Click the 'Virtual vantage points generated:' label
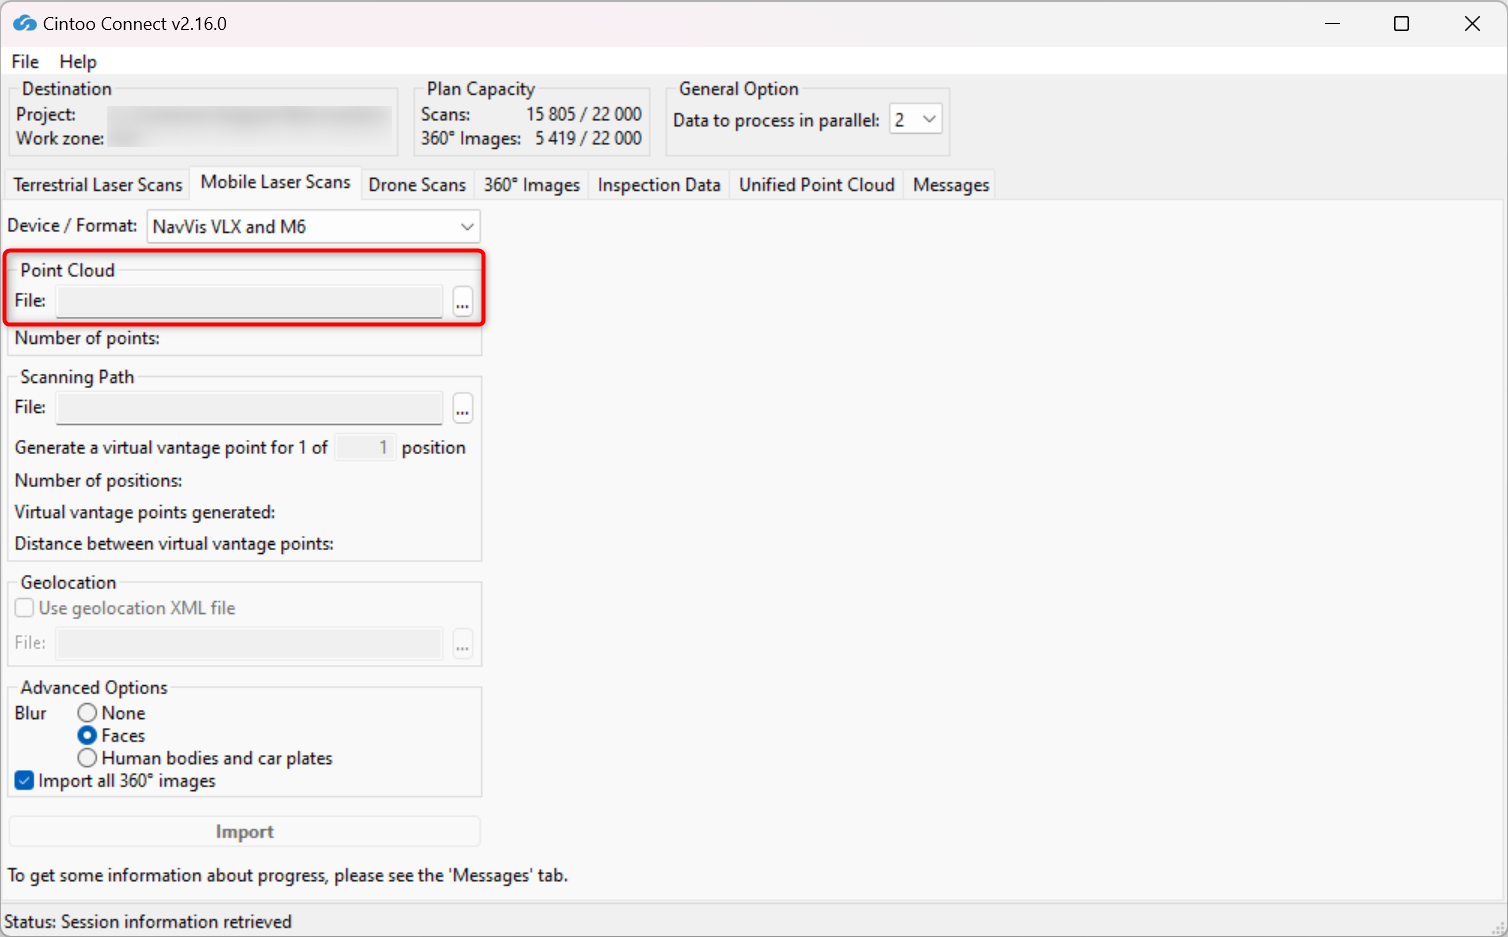The image size is (1508, 937). (x=145, y=513)
